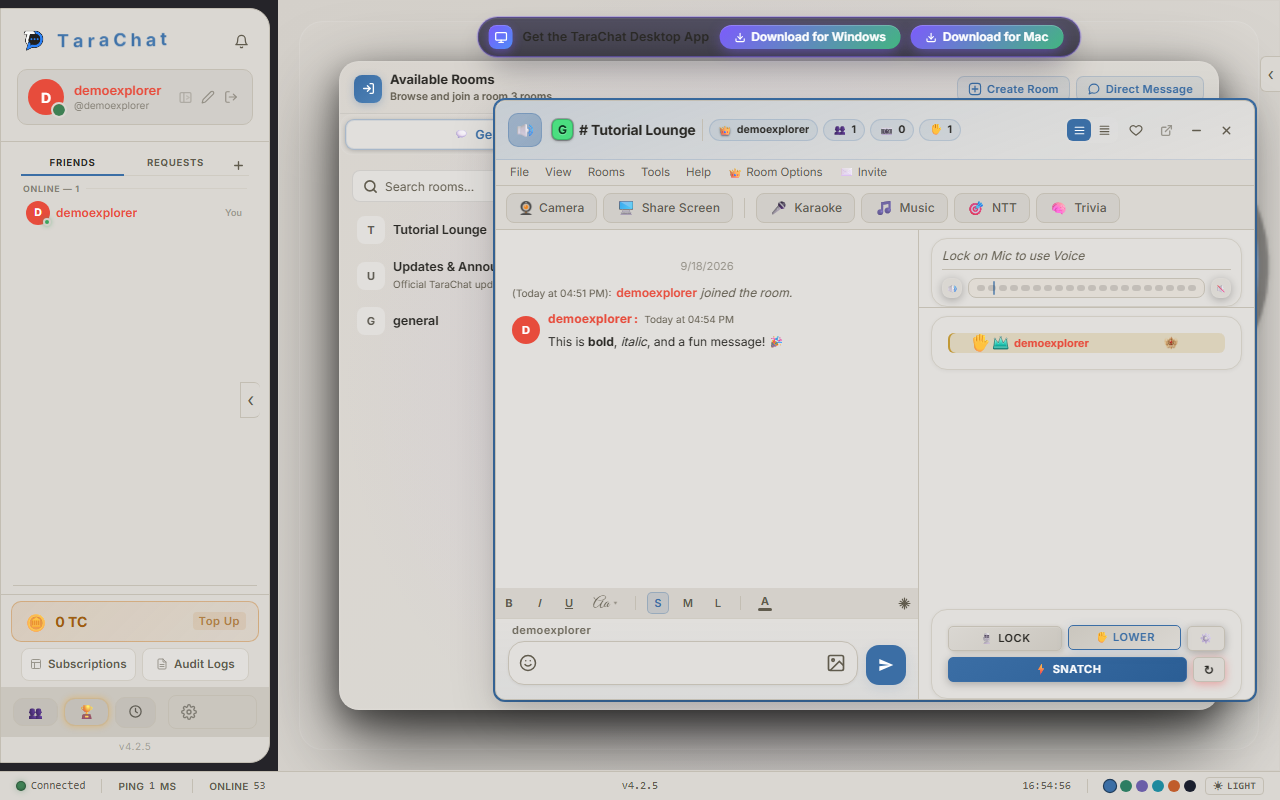
Task: Toggle underline formatting
Action: click(569, 603)
